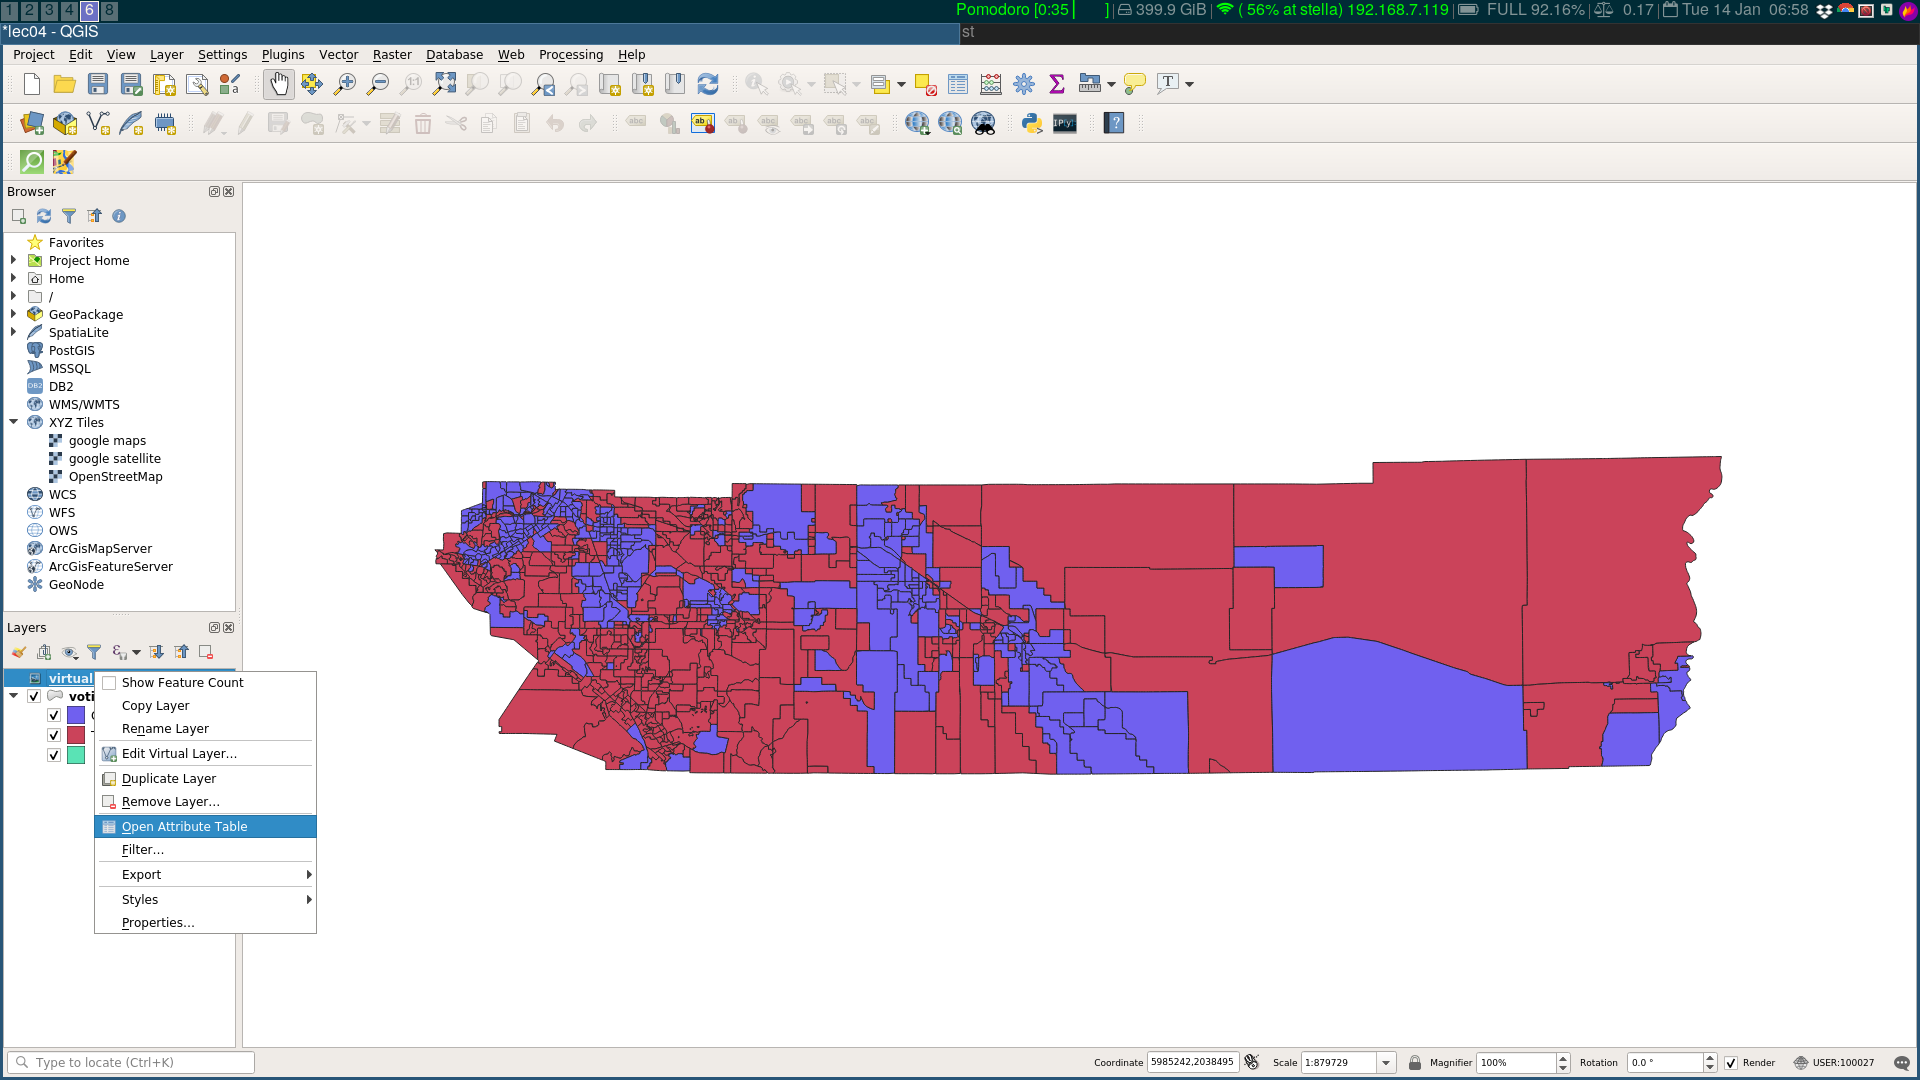Collapse the XYZ Tiles tree node

point(14,423)
